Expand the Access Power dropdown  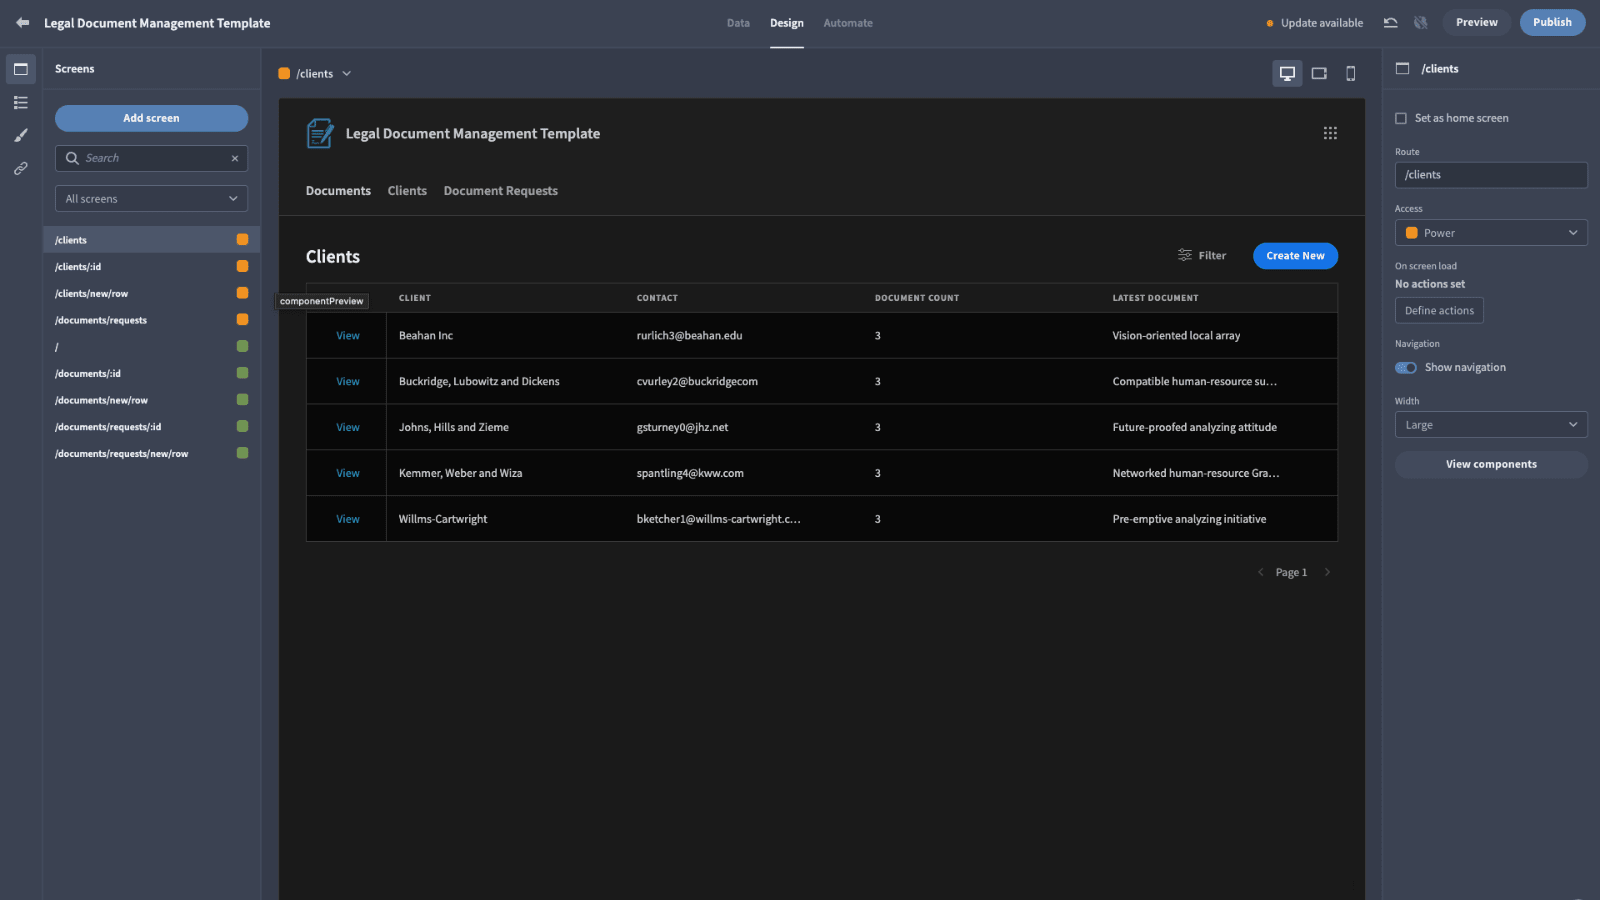pos(1491,233)
